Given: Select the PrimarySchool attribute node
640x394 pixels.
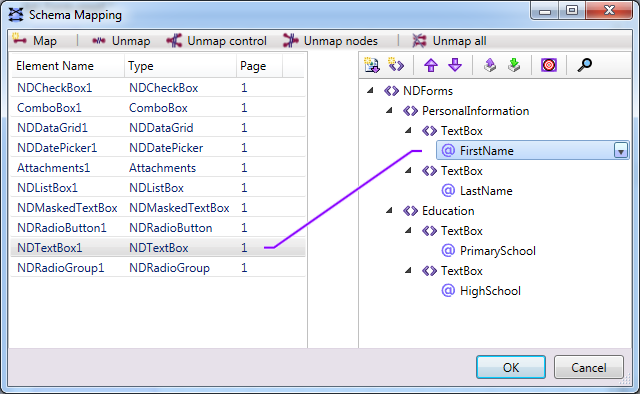Looking at the screenshot, I should click(498, 251).
